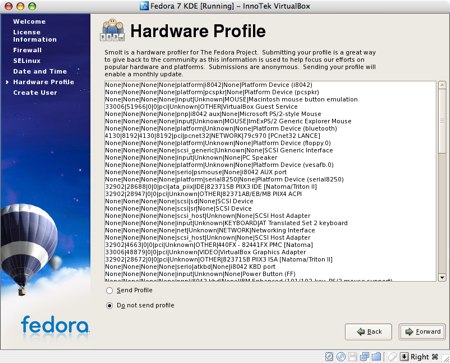Screen dimensions: 450x363
Task: Click the line '82371SB PIIX3 IDE [Natoma/Triton II]'
Action: (211, 187)
